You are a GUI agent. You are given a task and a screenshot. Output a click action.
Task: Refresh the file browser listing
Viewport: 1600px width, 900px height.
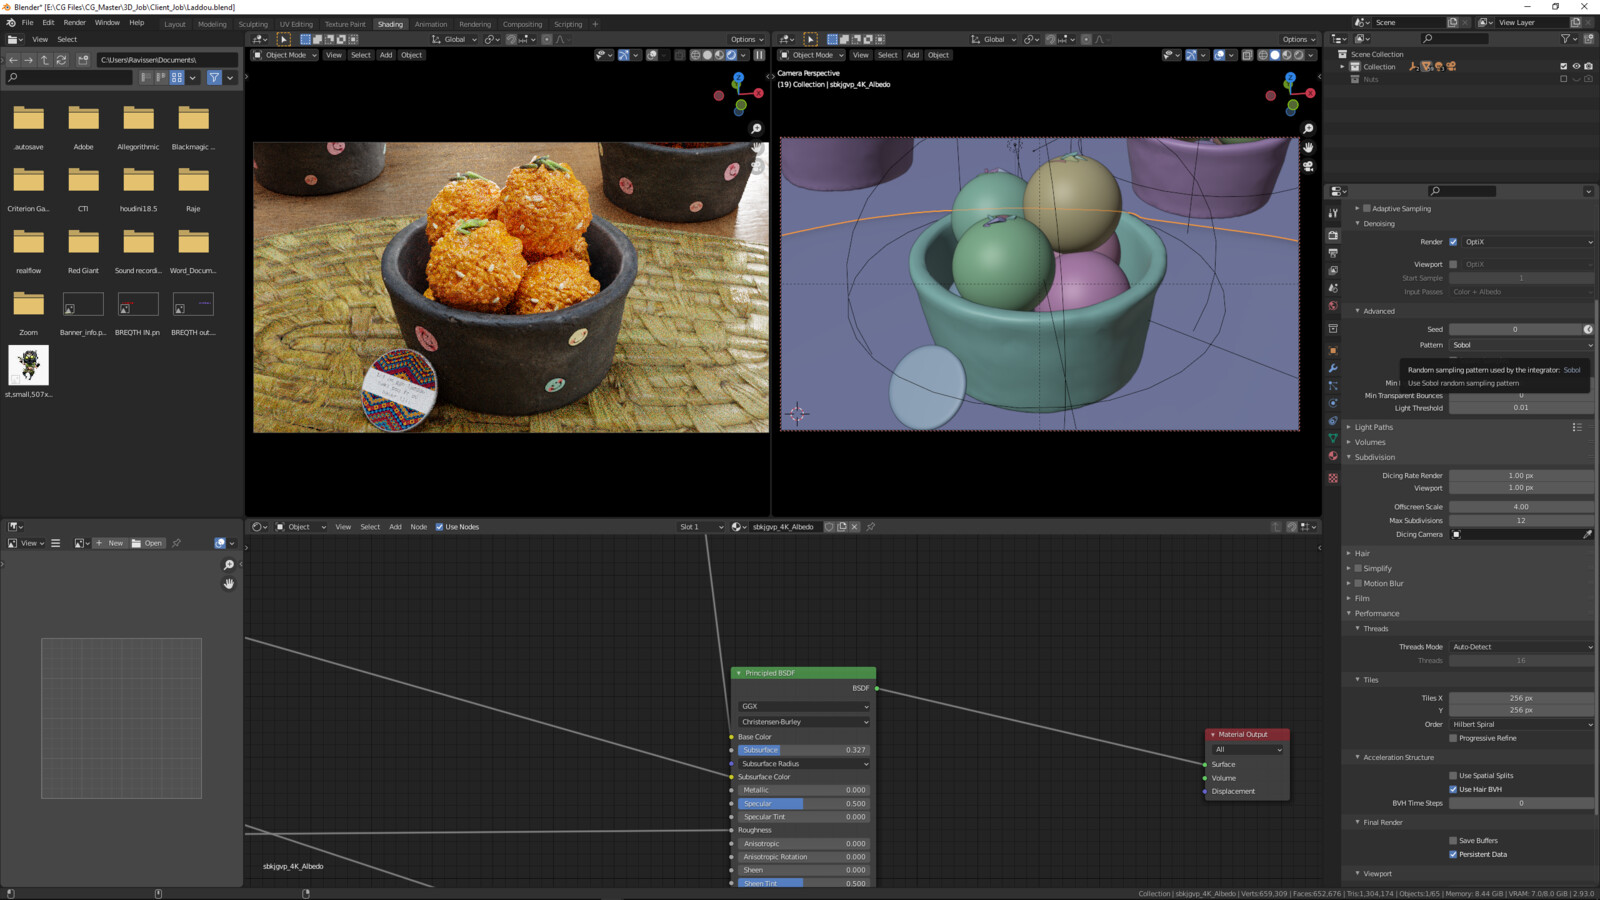point(61,60)
